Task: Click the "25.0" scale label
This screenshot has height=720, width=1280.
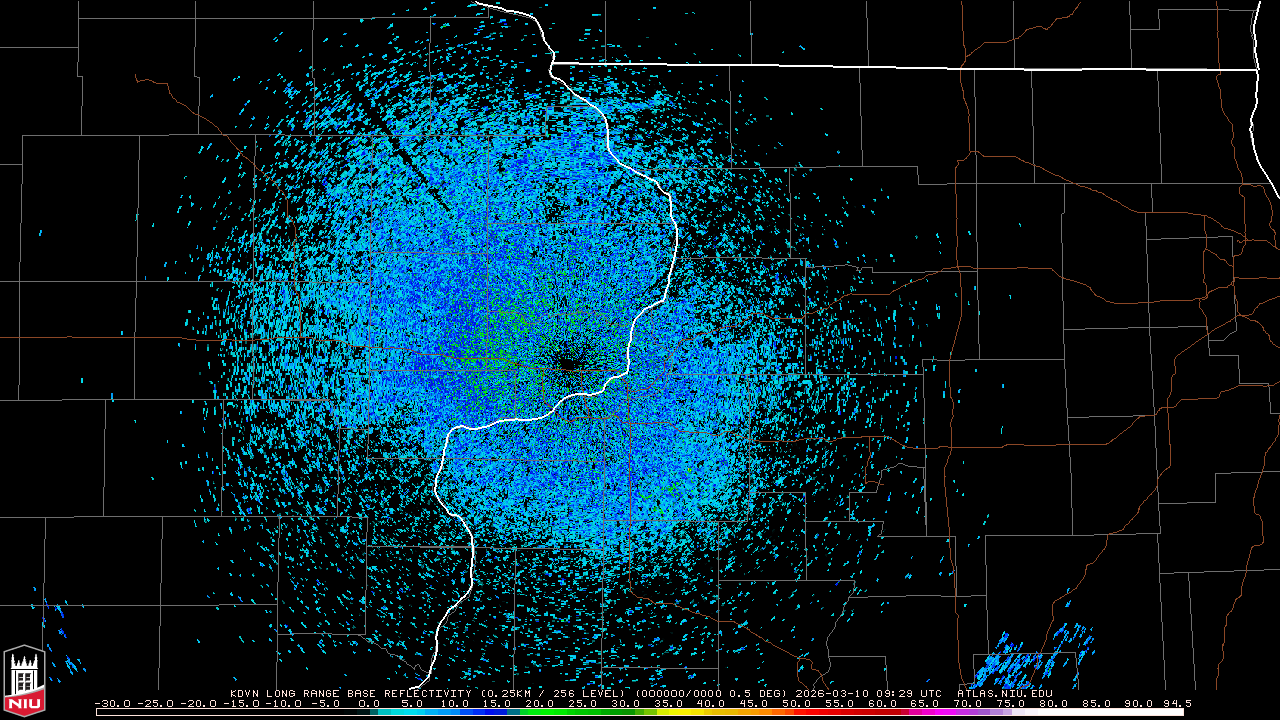Action: pos(583,703)
